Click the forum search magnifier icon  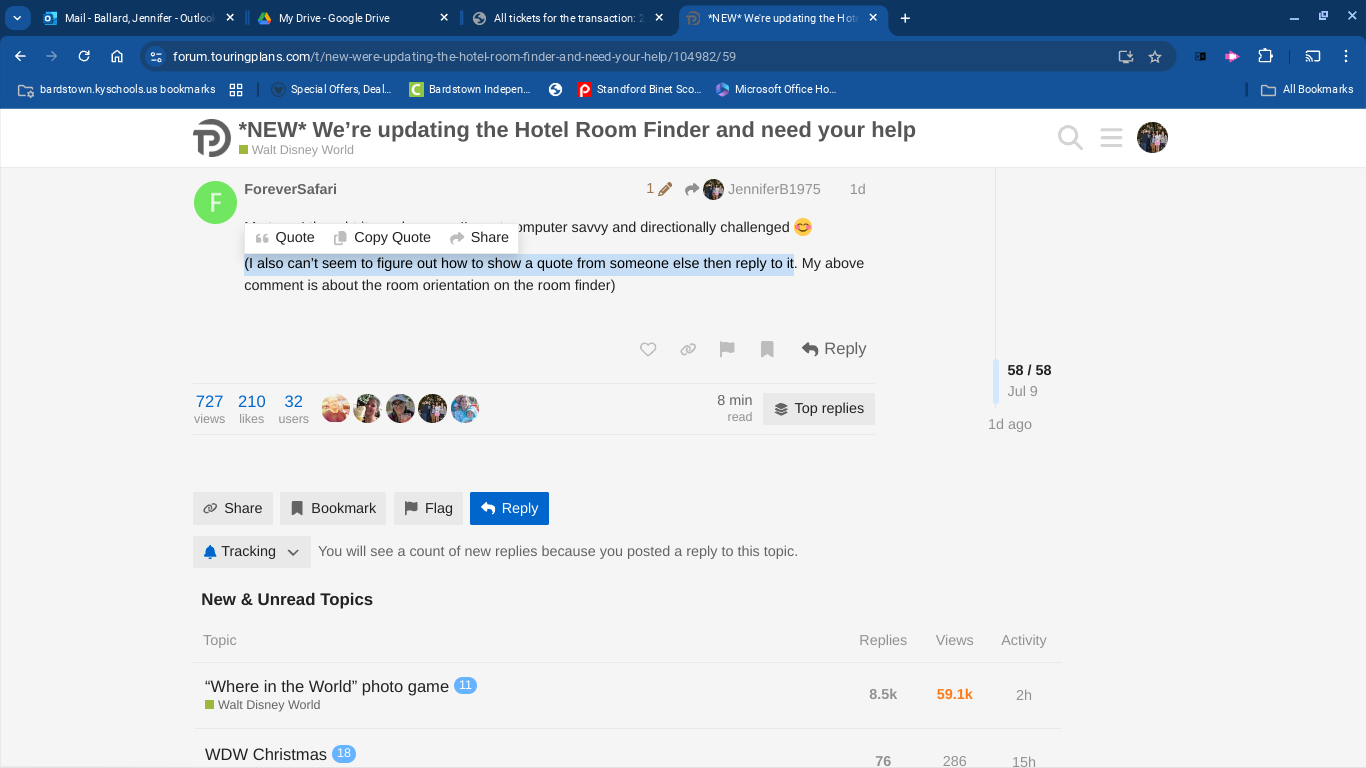tap(1070, 138)
